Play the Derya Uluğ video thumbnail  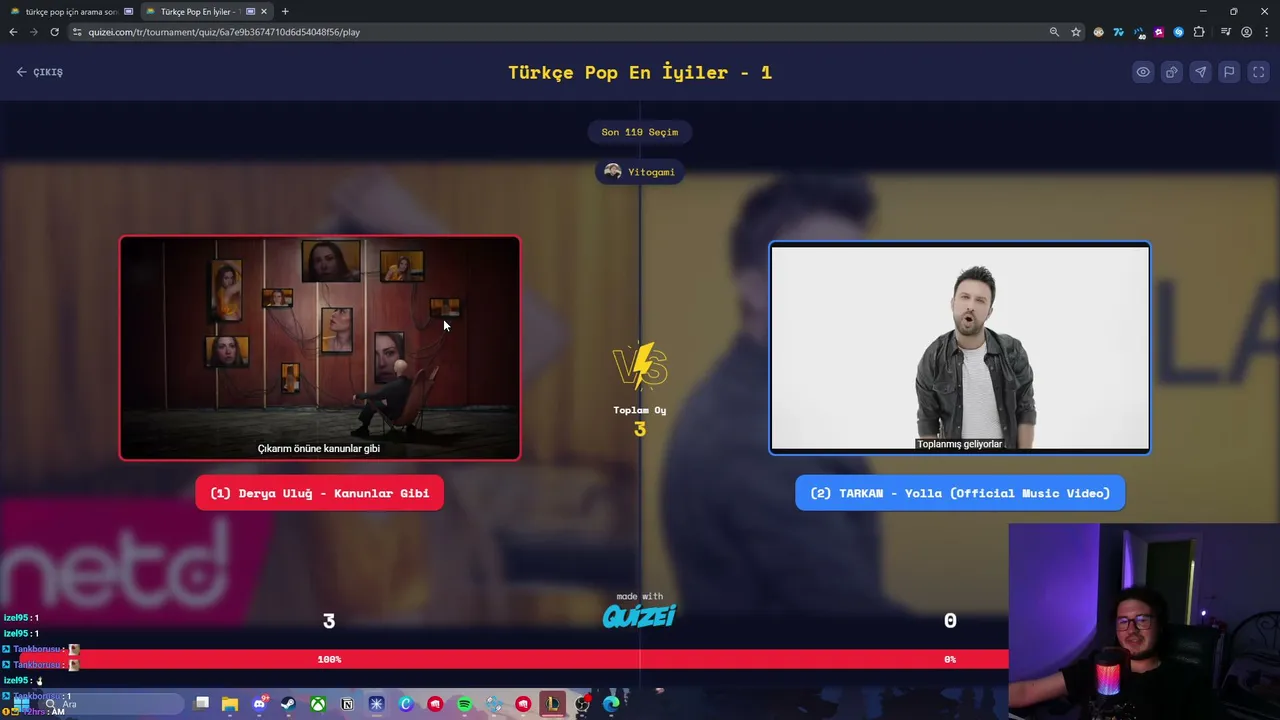pos(320,348)
